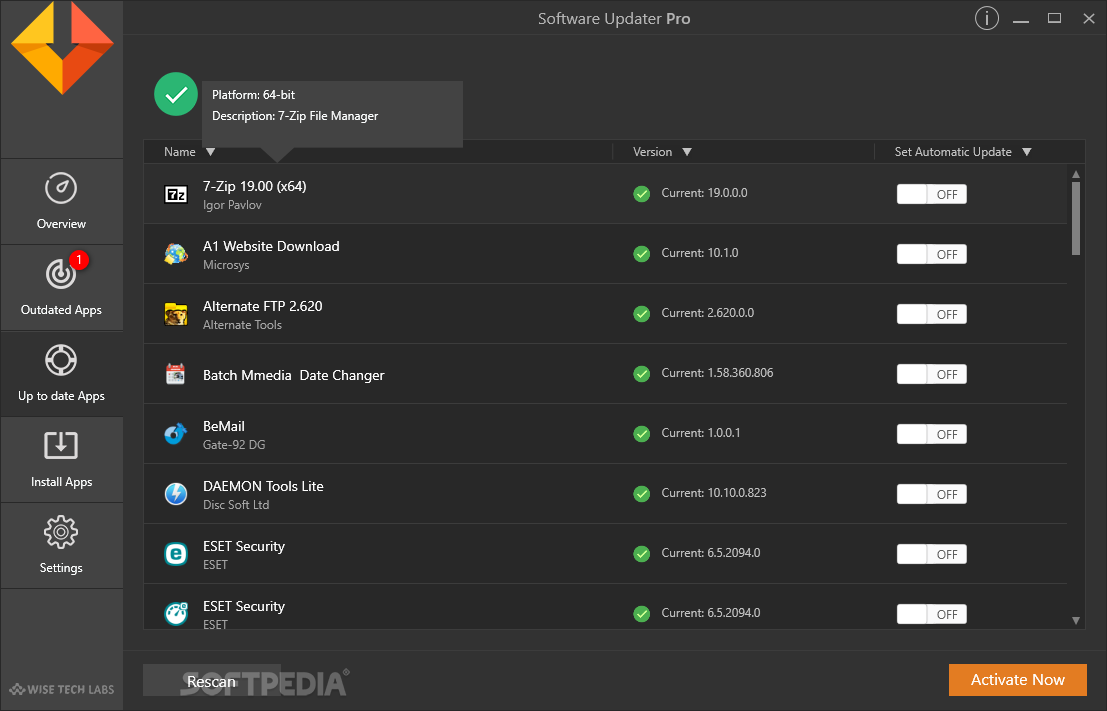
Task: Click the Rescan button
Action: pos(211,681)
